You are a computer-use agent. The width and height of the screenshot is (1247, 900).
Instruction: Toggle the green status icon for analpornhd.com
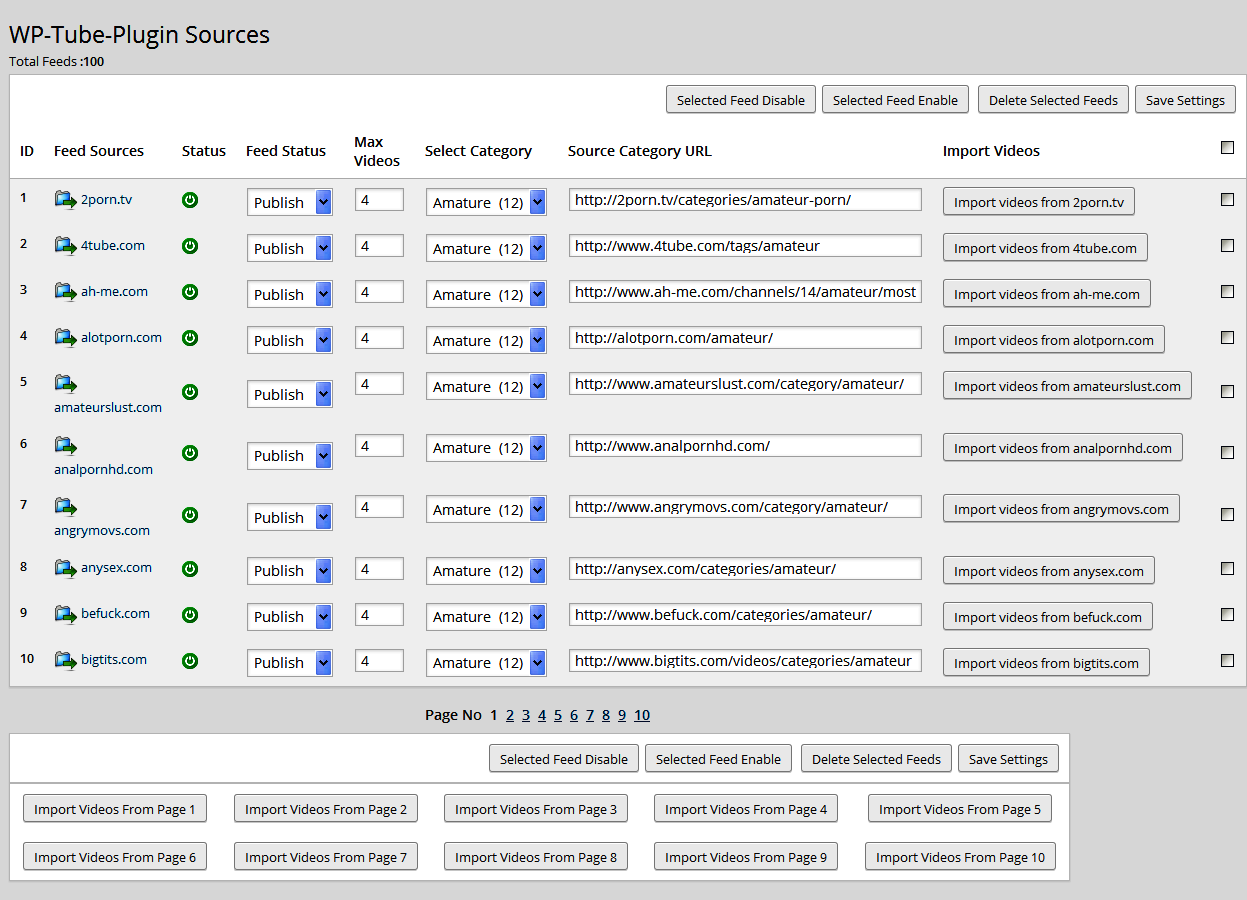190,453
